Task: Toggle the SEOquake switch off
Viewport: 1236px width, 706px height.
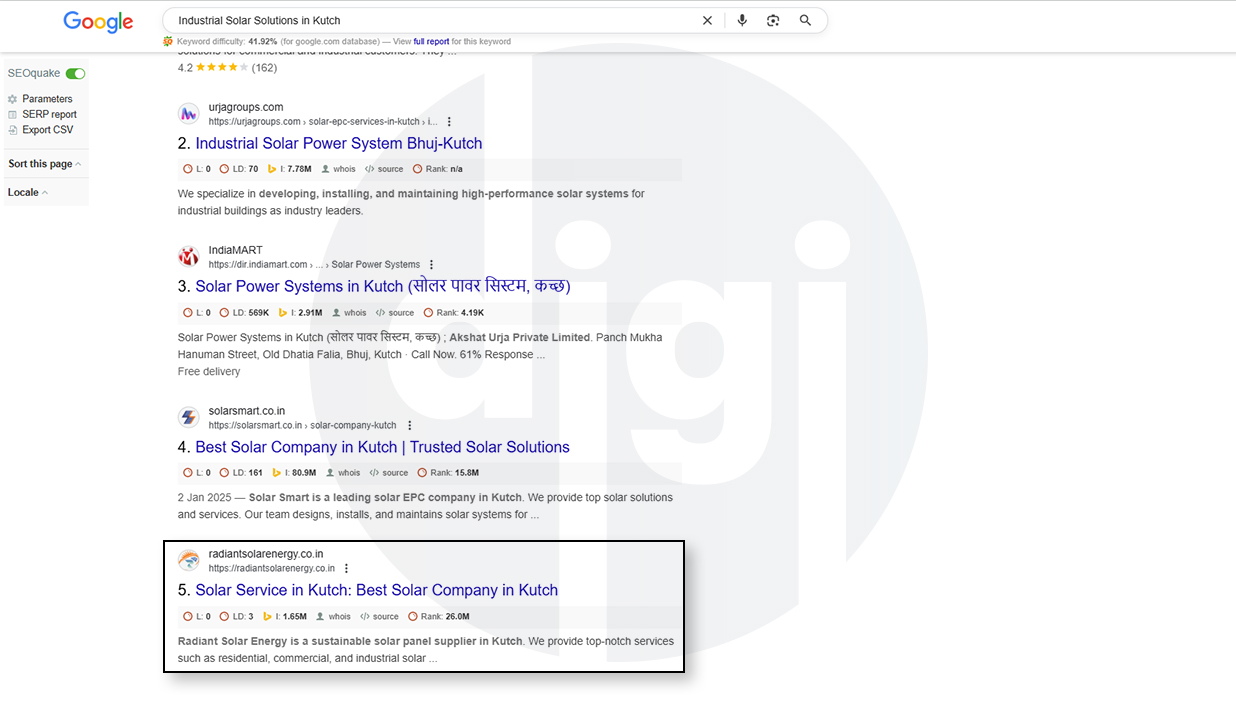Action: click(75, 74)
